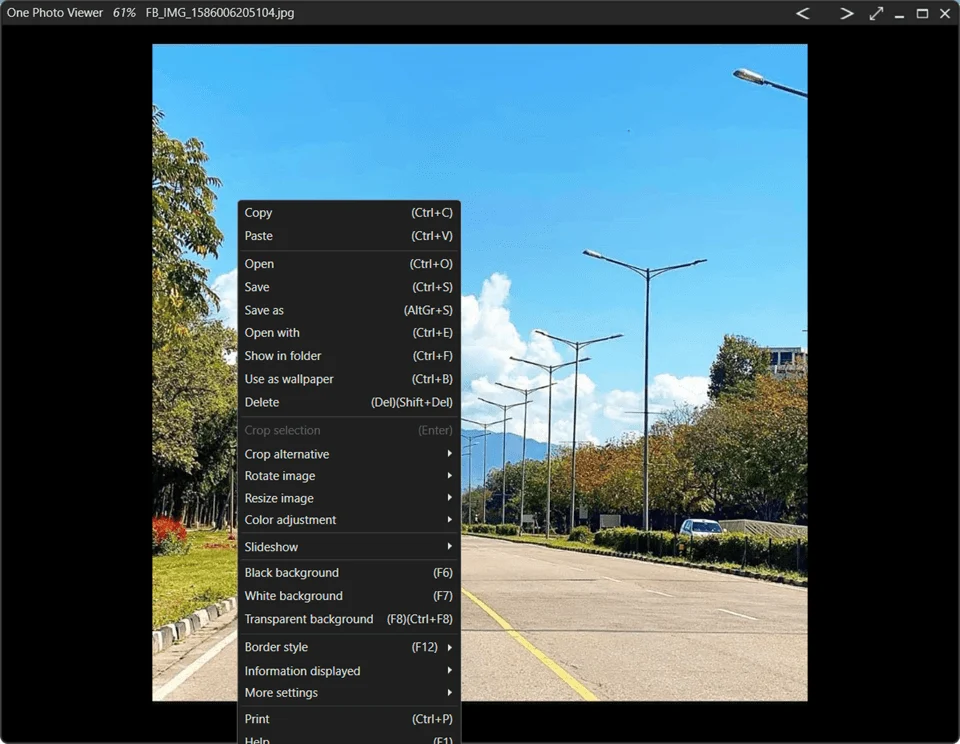Image resolution: width=960 pixels, height=744 pixels.
Task: Close the One Photo Viewer window
Action: [x=945, y=13]
